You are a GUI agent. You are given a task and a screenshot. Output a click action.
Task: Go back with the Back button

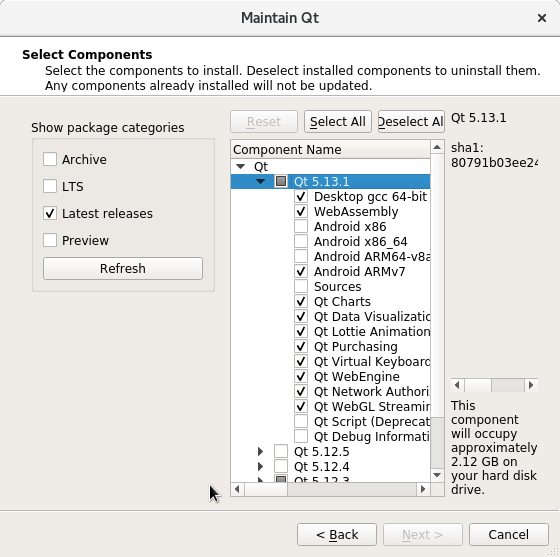[x=337, y=535]
